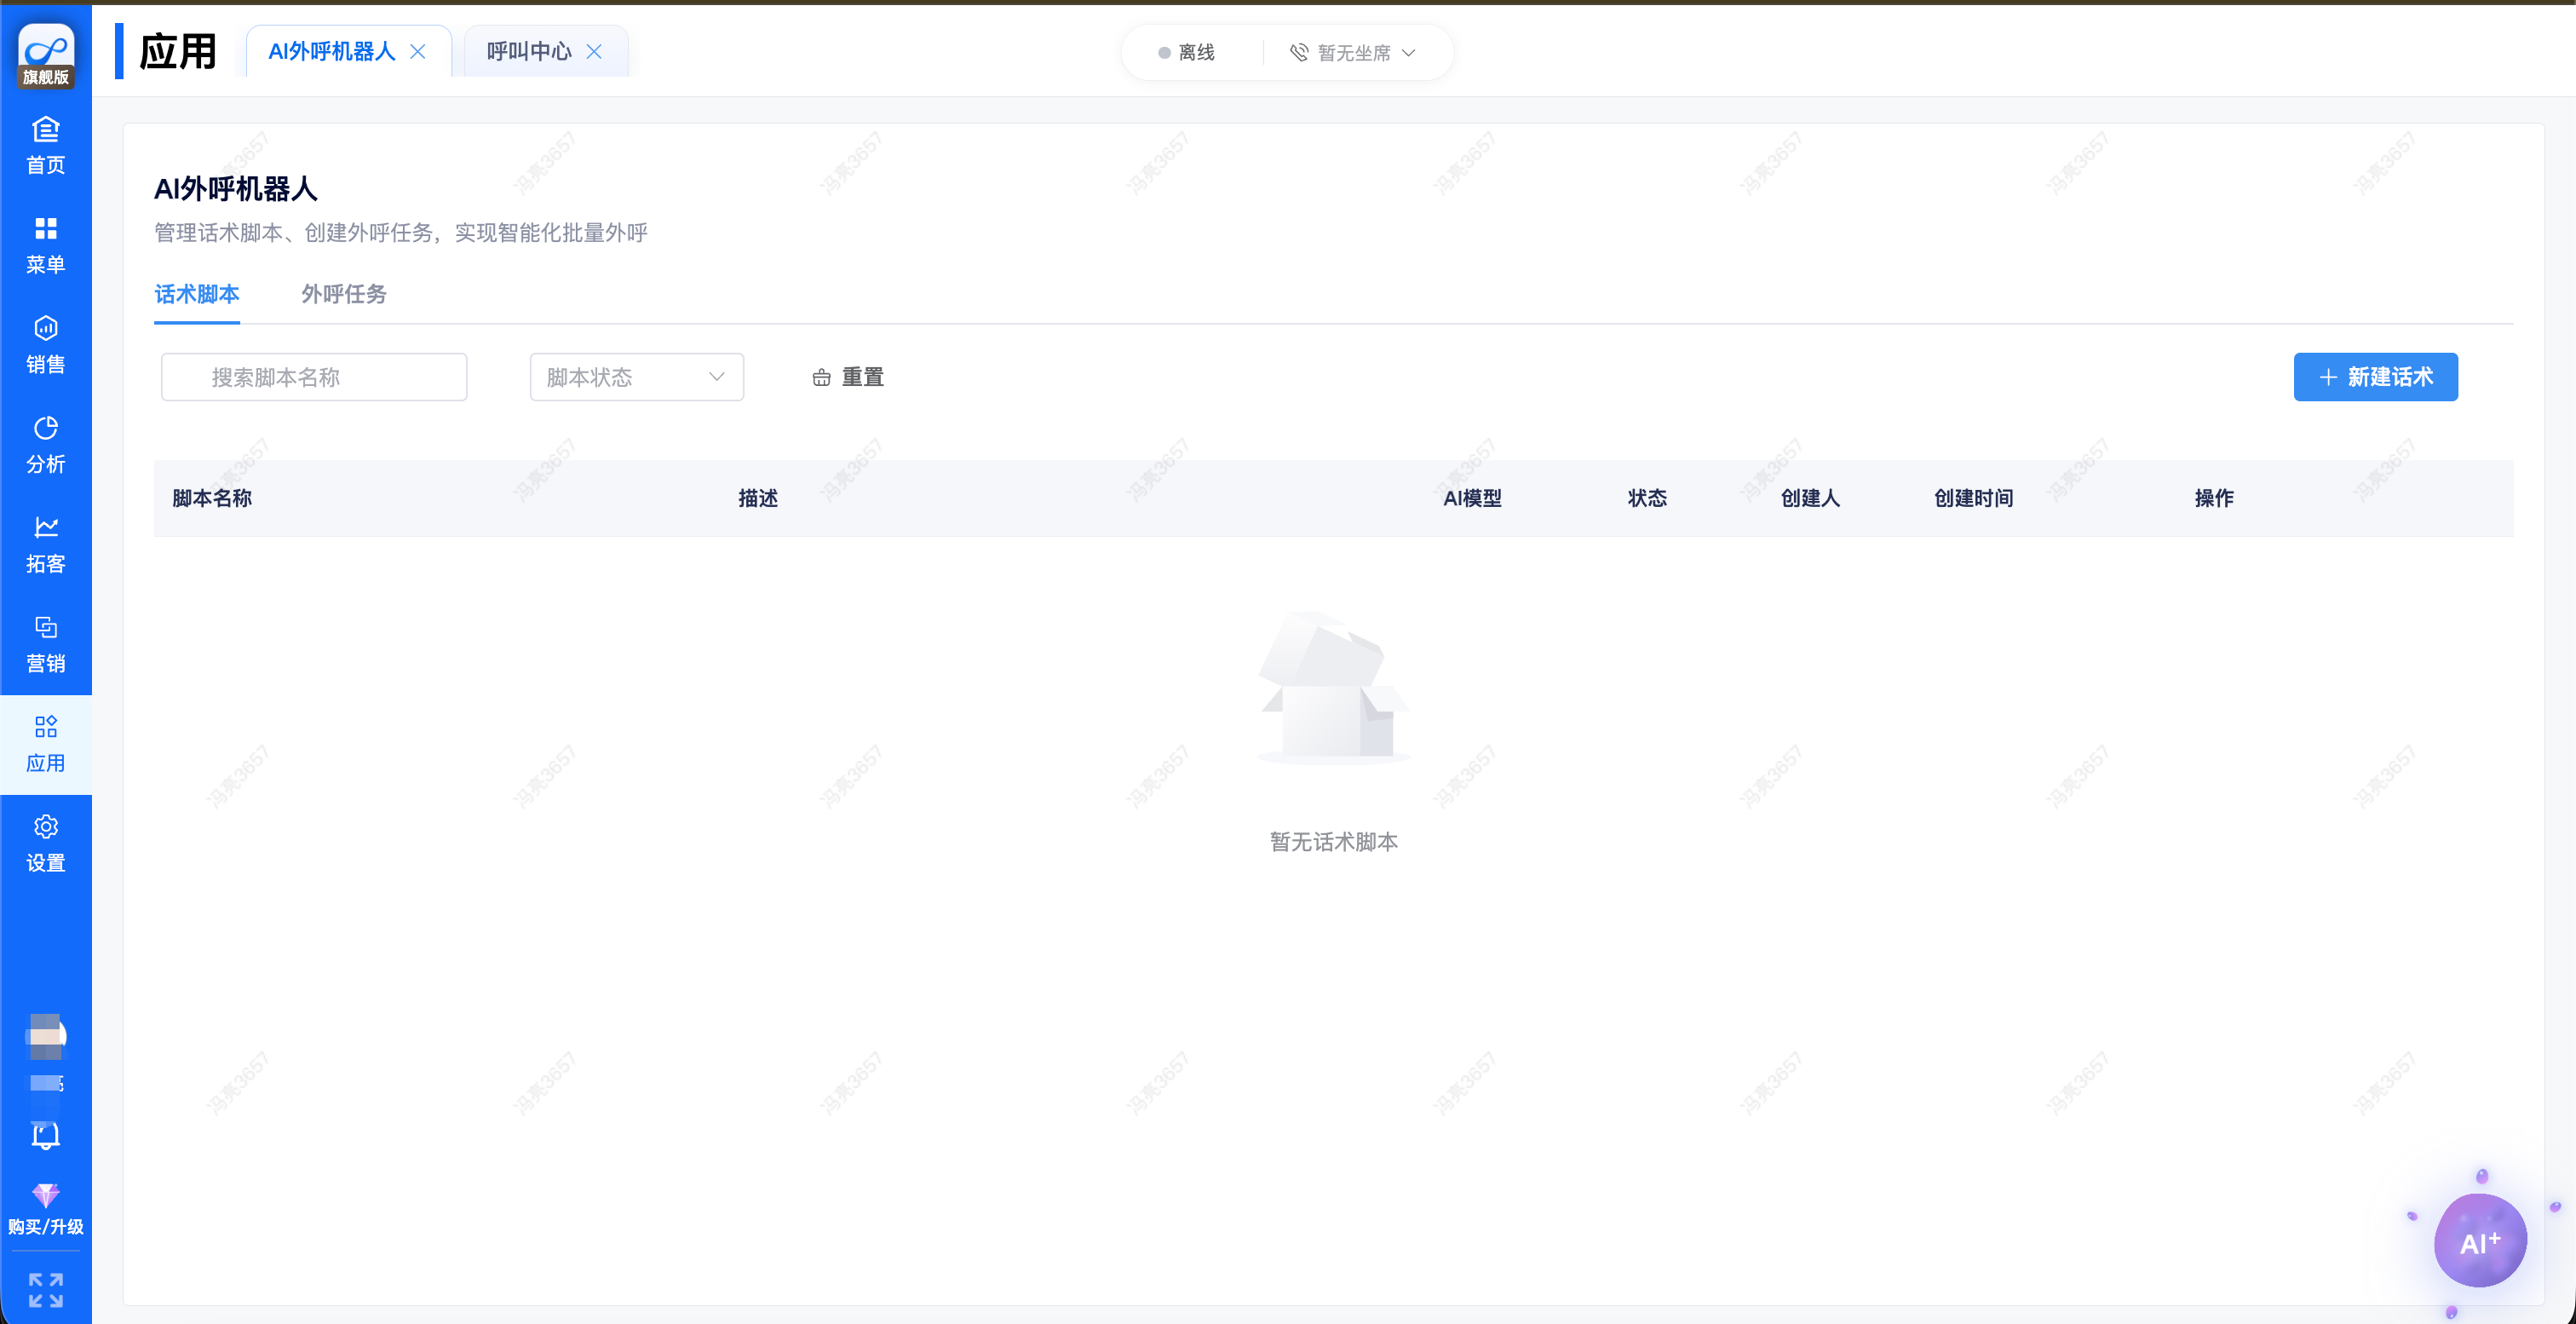2576x1324 pixels.
Task: Focus the 搜索脚本名称 search field
Action: click(314, 377)
